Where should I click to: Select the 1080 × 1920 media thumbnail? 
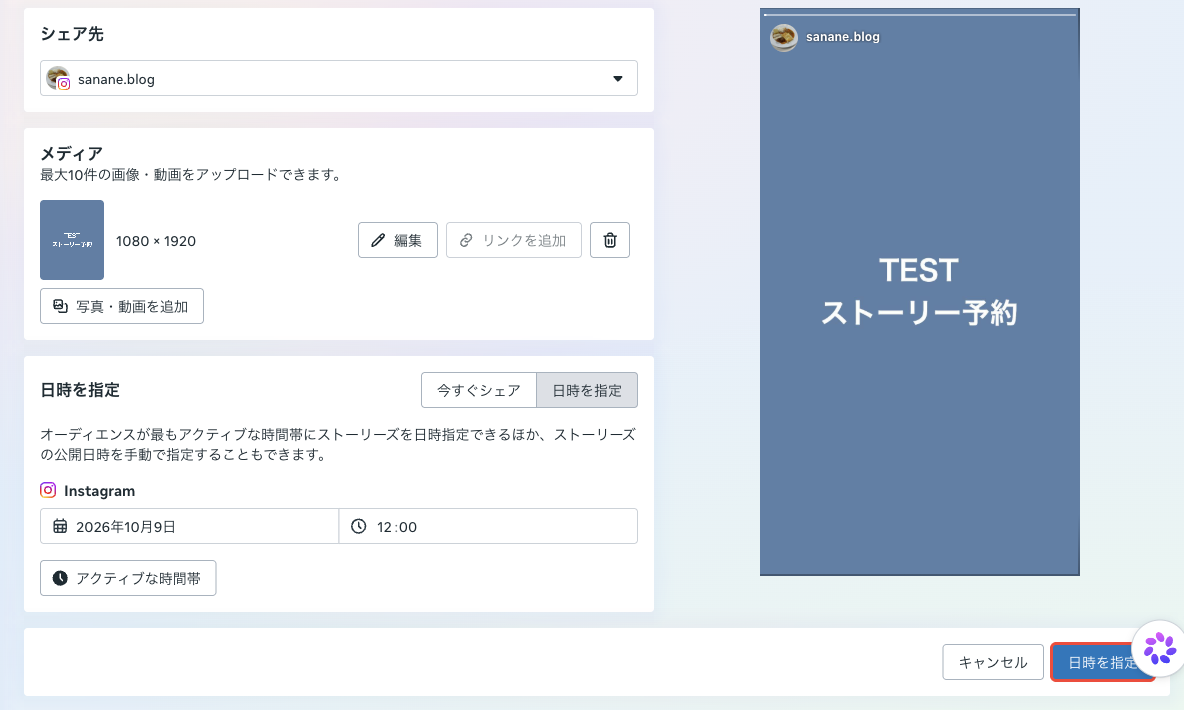(72, 240)
